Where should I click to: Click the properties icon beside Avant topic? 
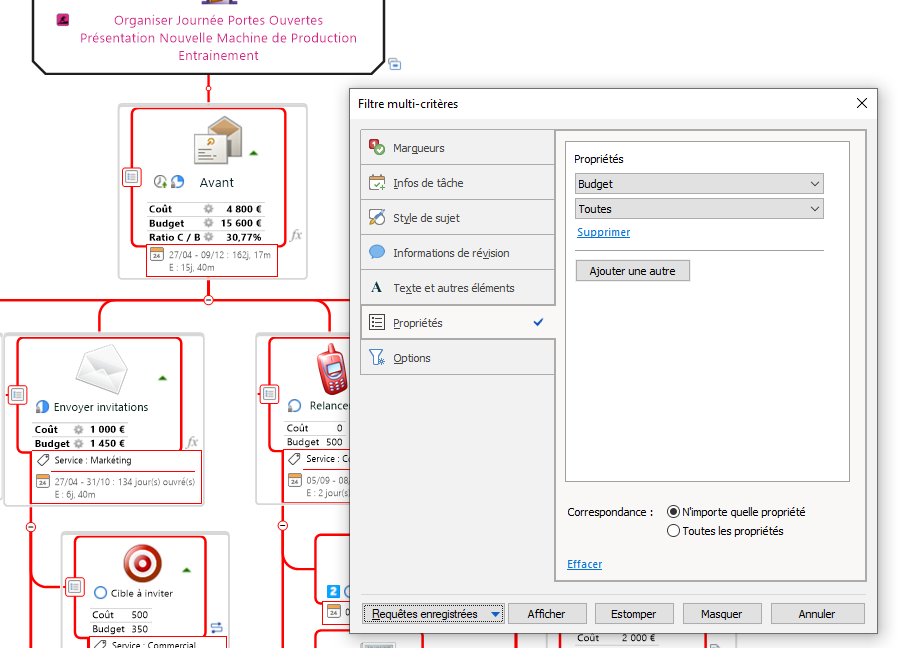pos(131,177)
